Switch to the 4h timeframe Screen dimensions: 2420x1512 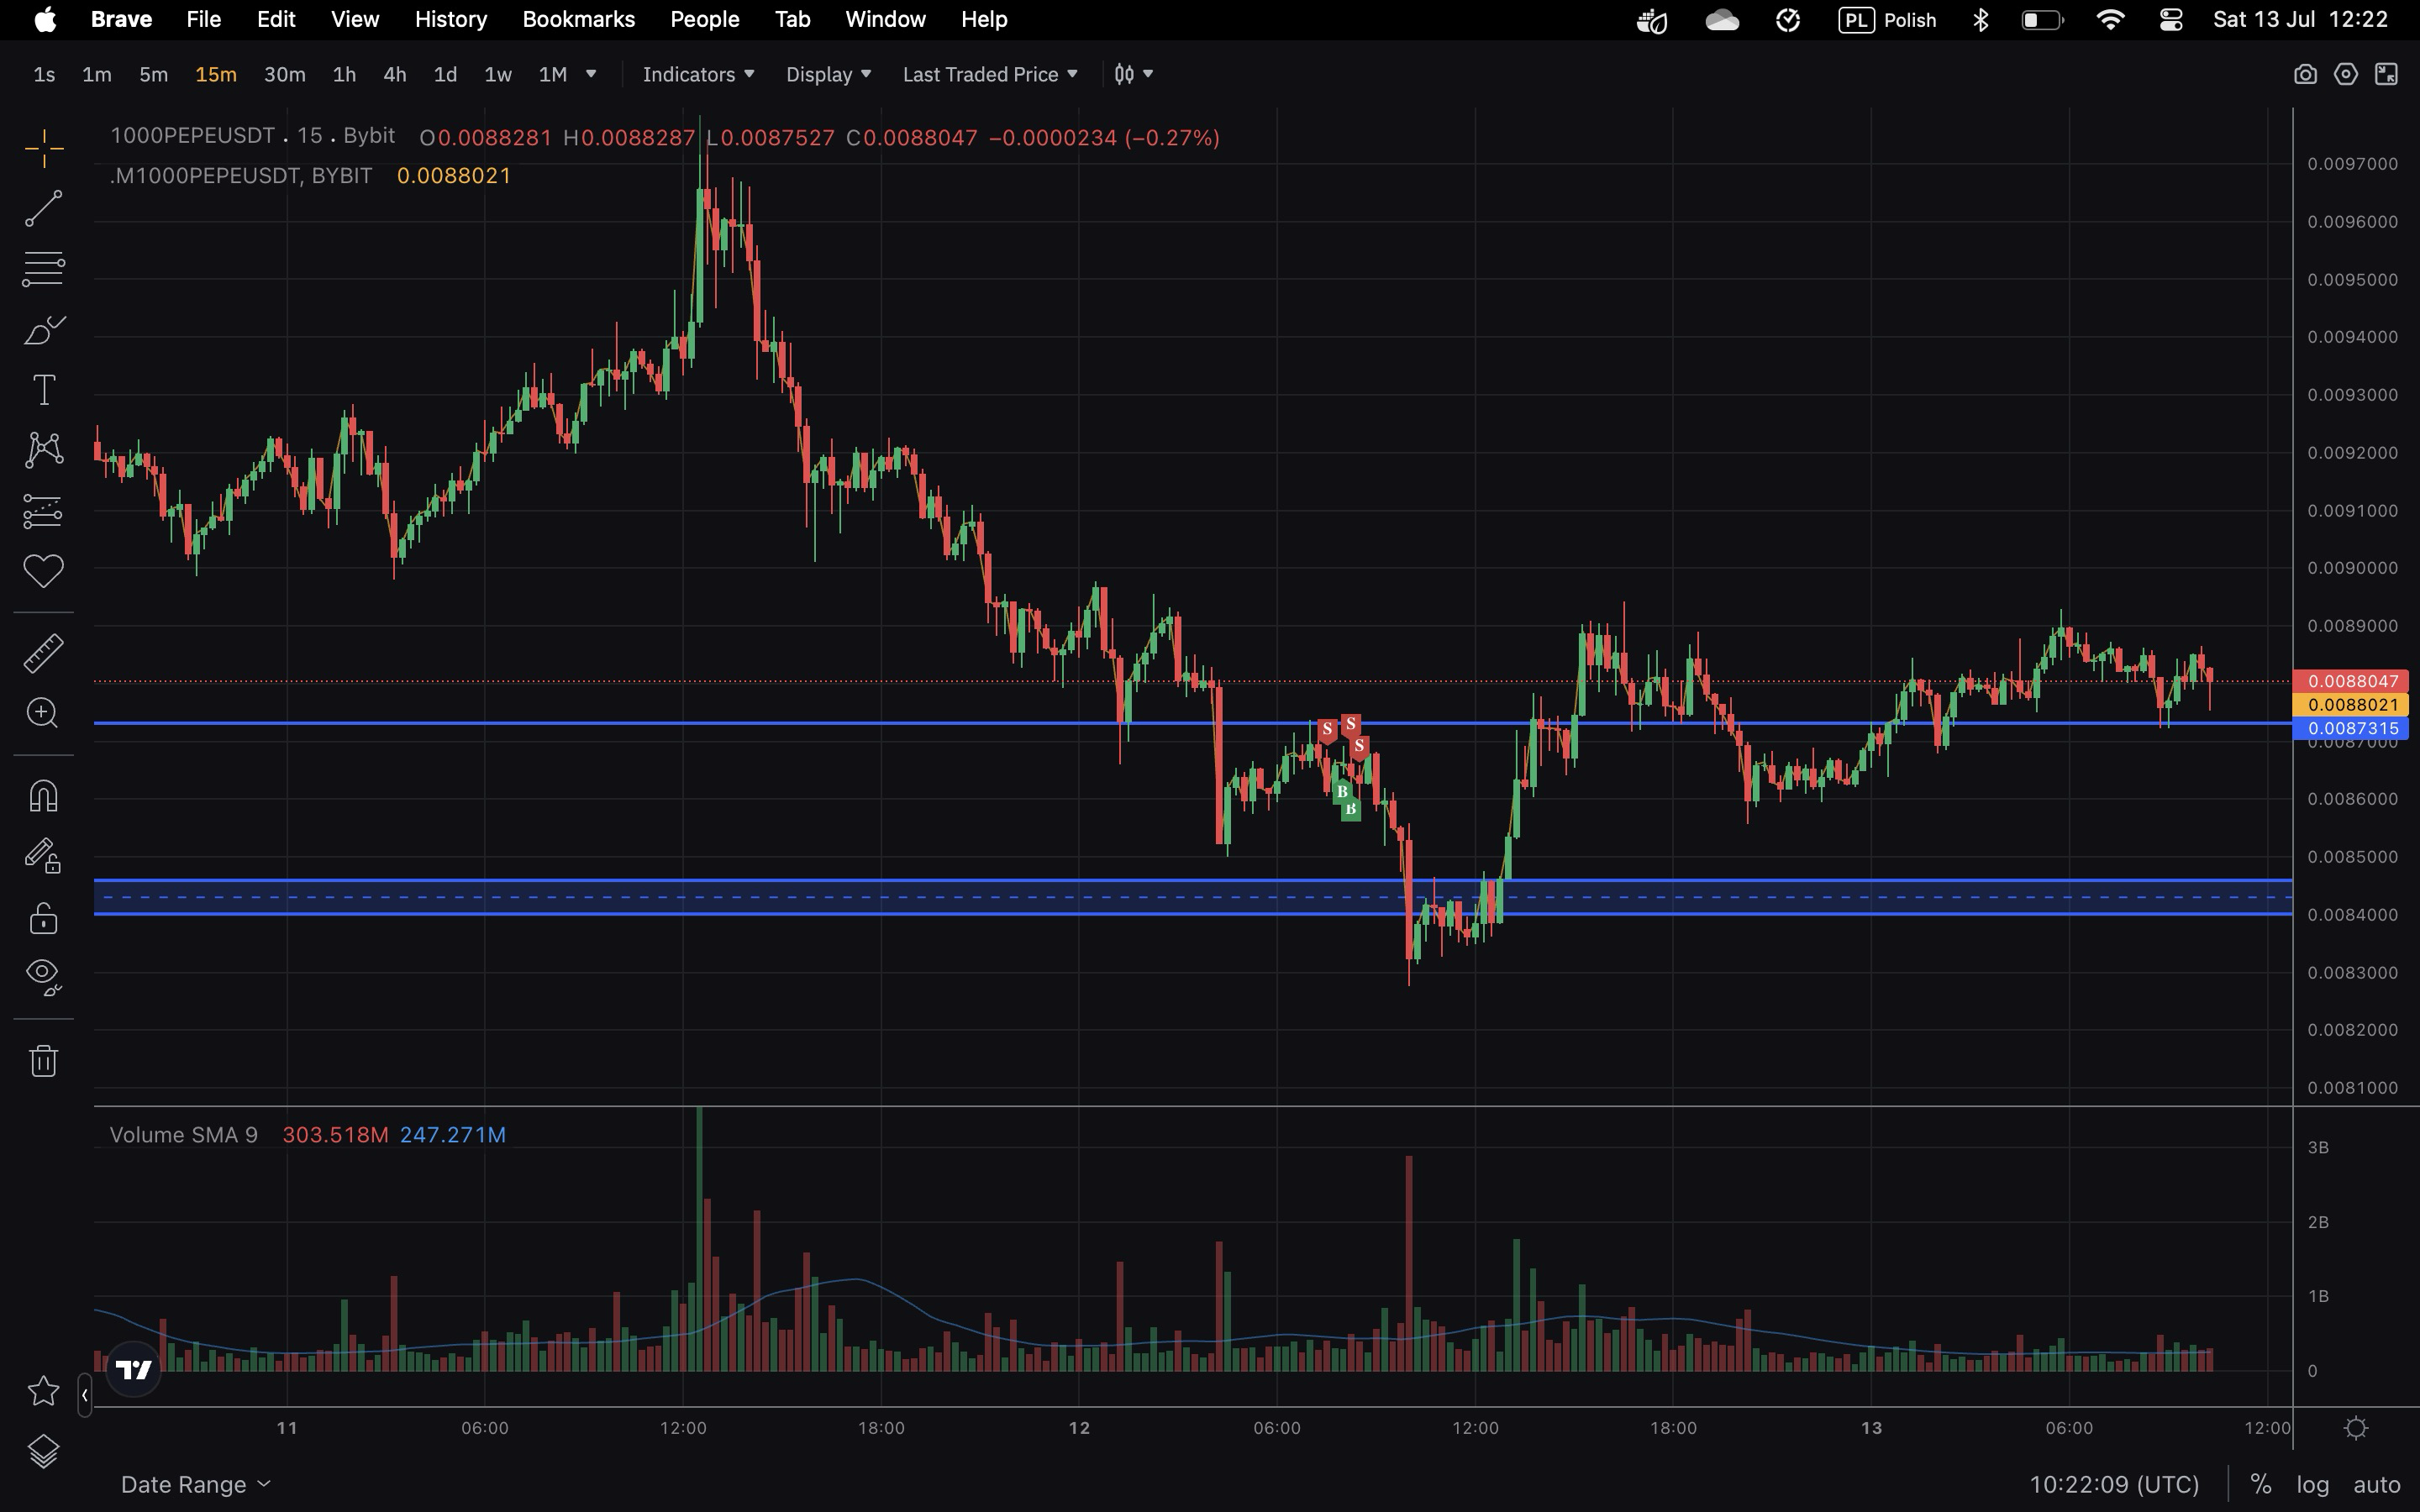coord(395,74)
